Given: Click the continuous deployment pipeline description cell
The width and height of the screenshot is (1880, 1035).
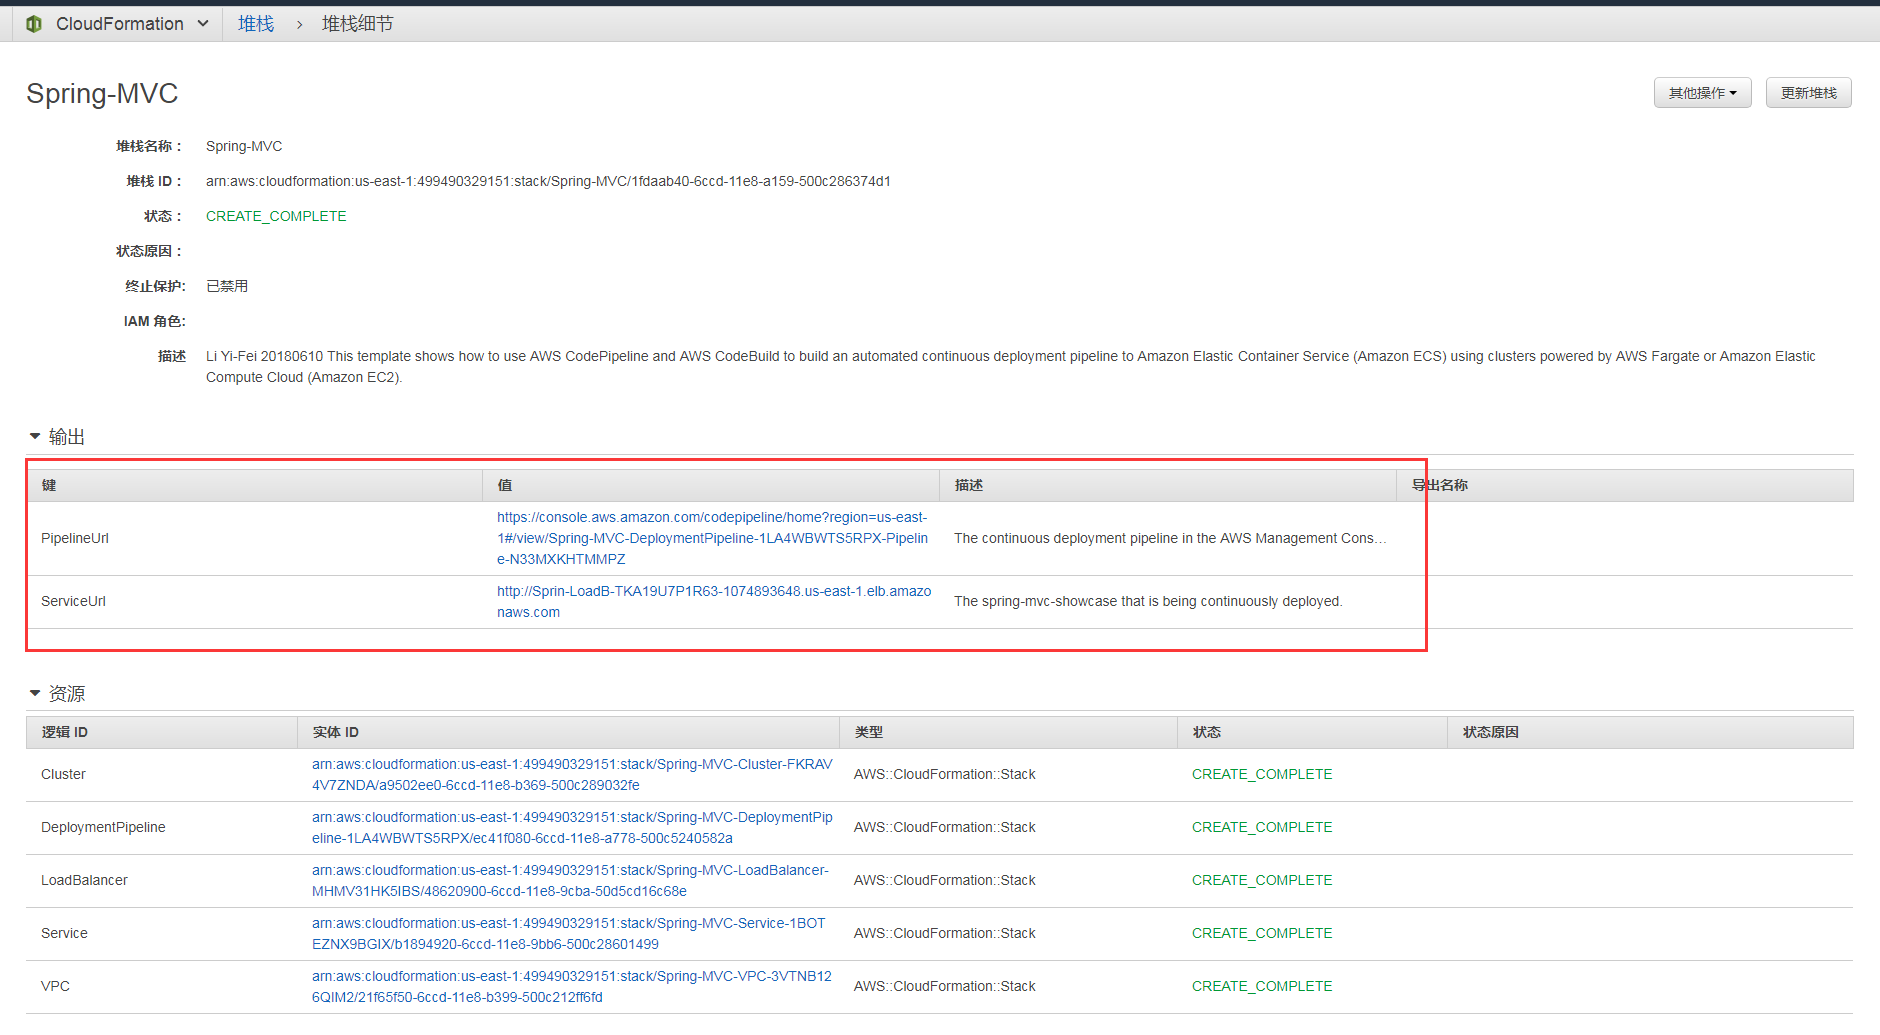Looking at the screenshot, I should coord(1170,538).
